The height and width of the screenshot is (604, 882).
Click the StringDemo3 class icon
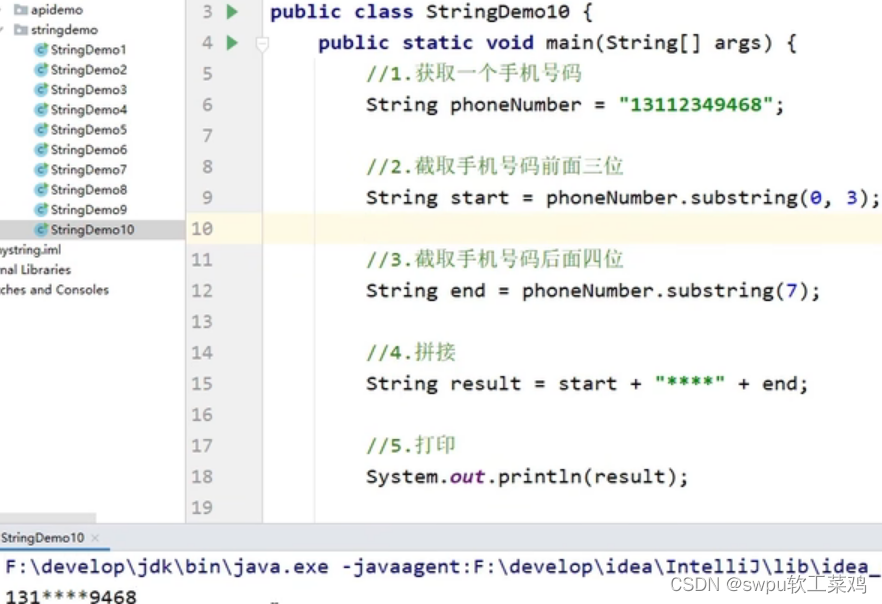[40, 90]
